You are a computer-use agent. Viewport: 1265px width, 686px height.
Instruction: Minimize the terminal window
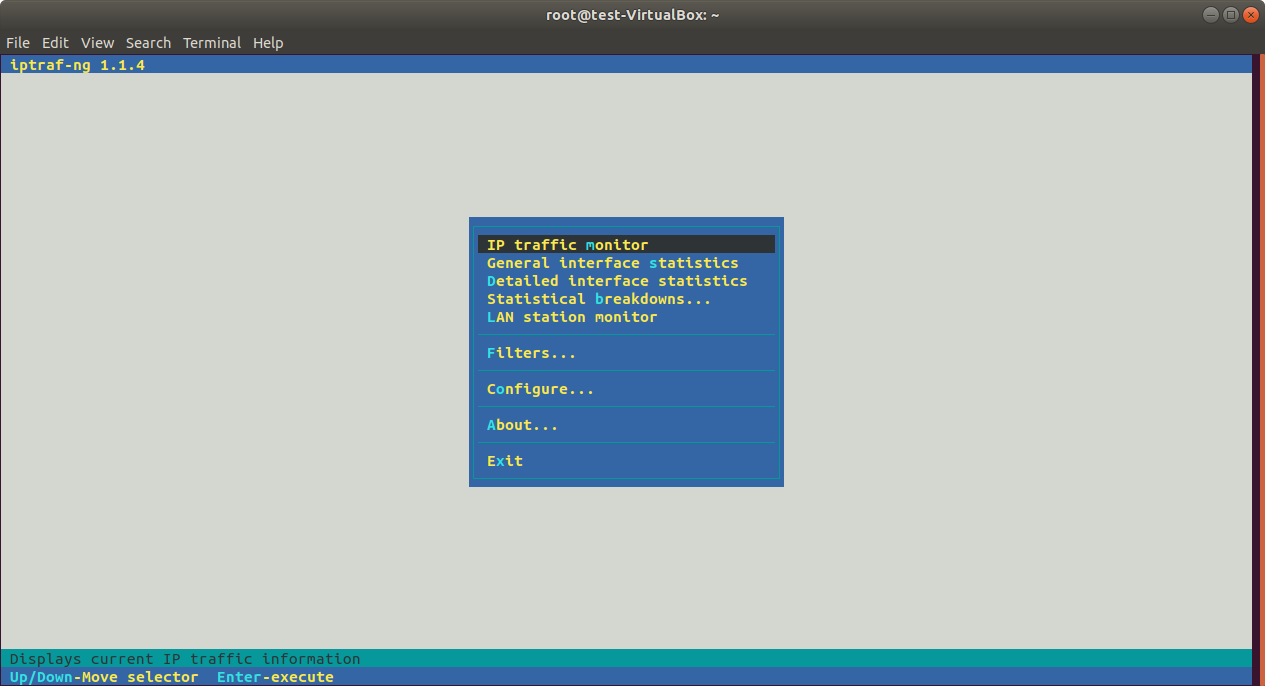coord(1212,14)
